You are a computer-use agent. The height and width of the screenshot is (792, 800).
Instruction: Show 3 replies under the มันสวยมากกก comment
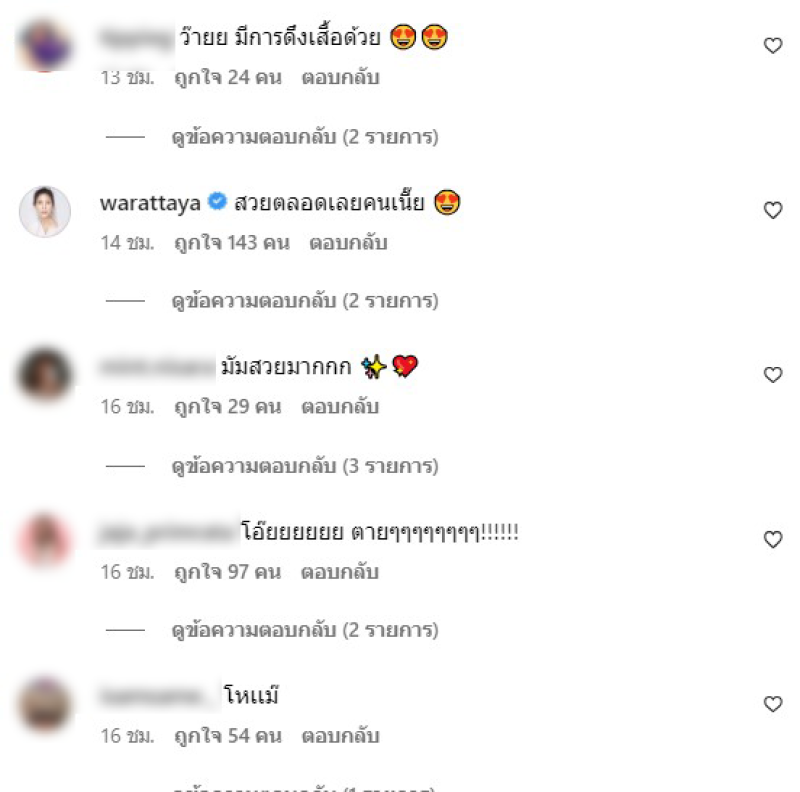[305, 466]
